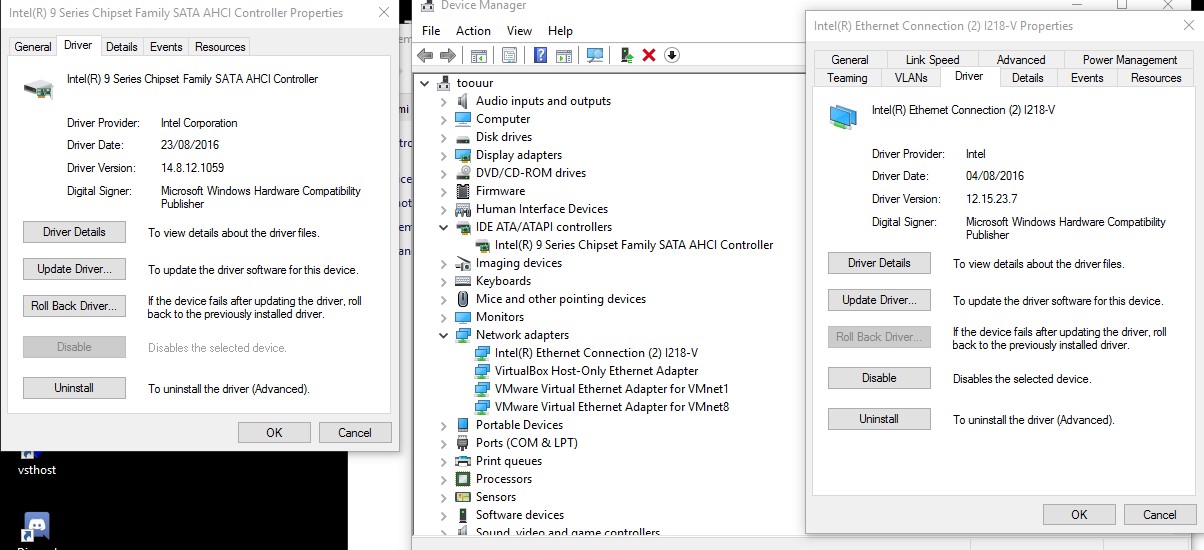1204x550 pixels.
Task: Click the Forward arrow in Device Manager toolbar
Action: click(448, 55)
